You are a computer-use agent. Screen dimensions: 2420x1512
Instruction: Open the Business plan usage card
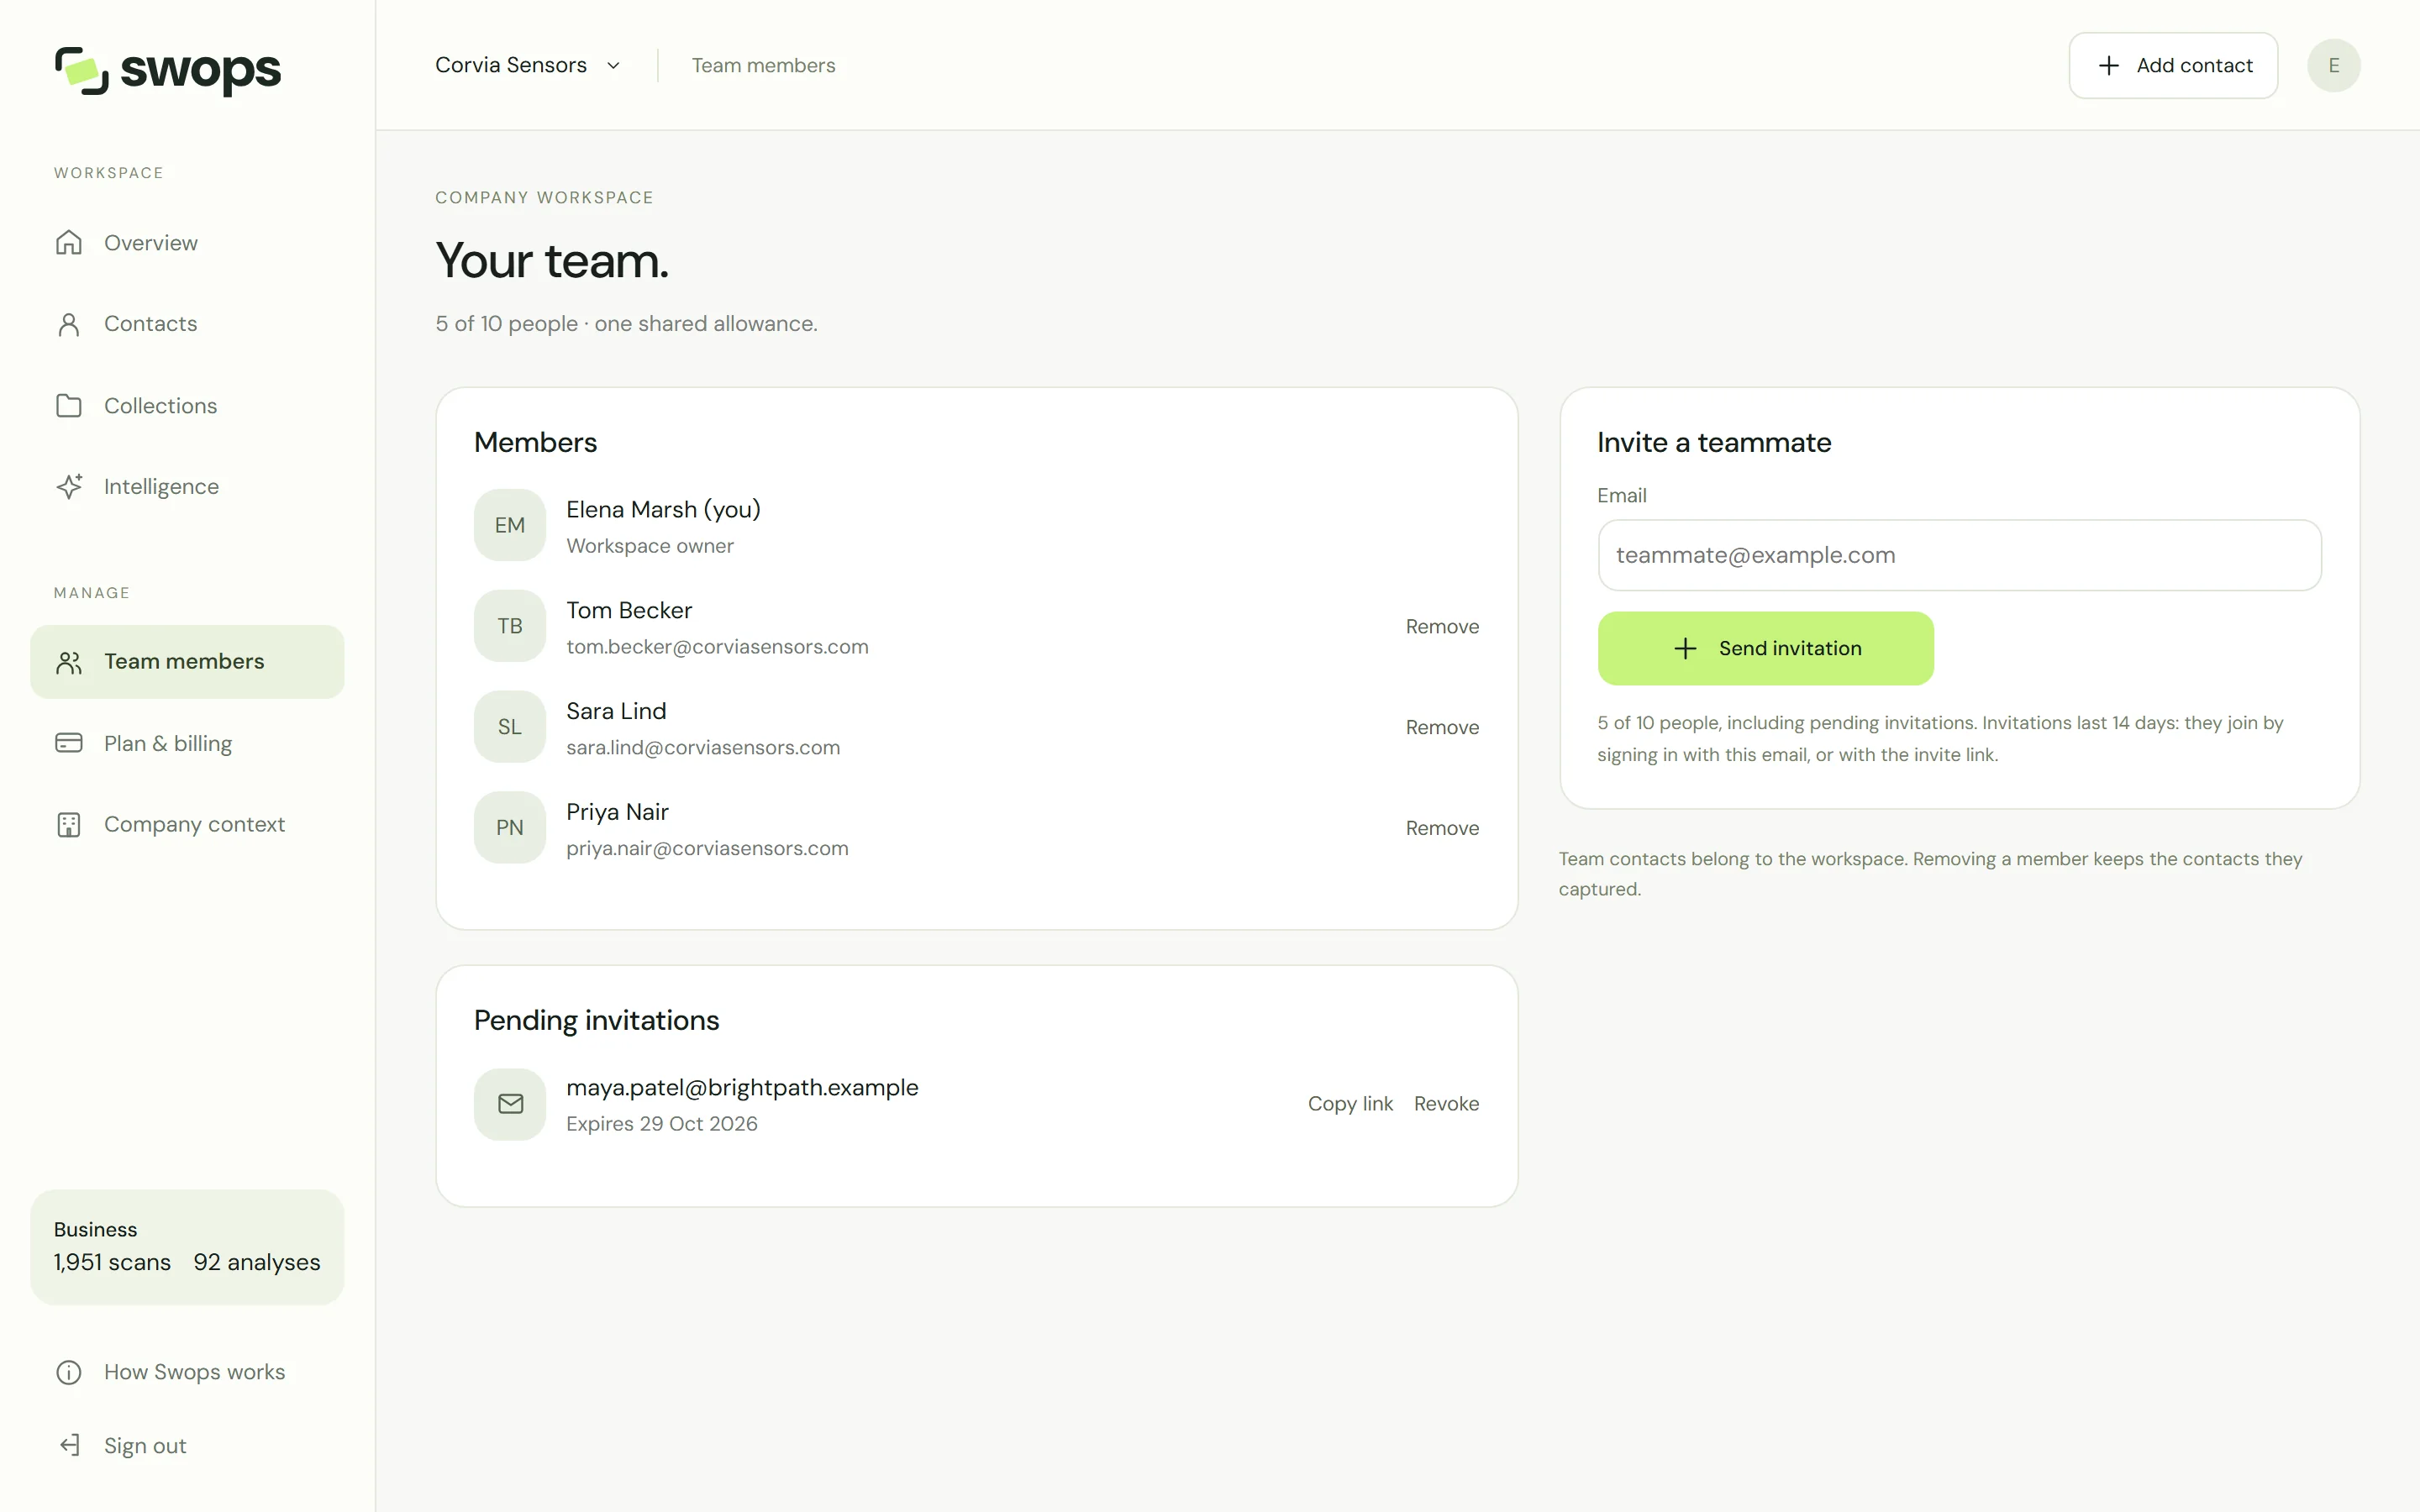click(187, 1247)
